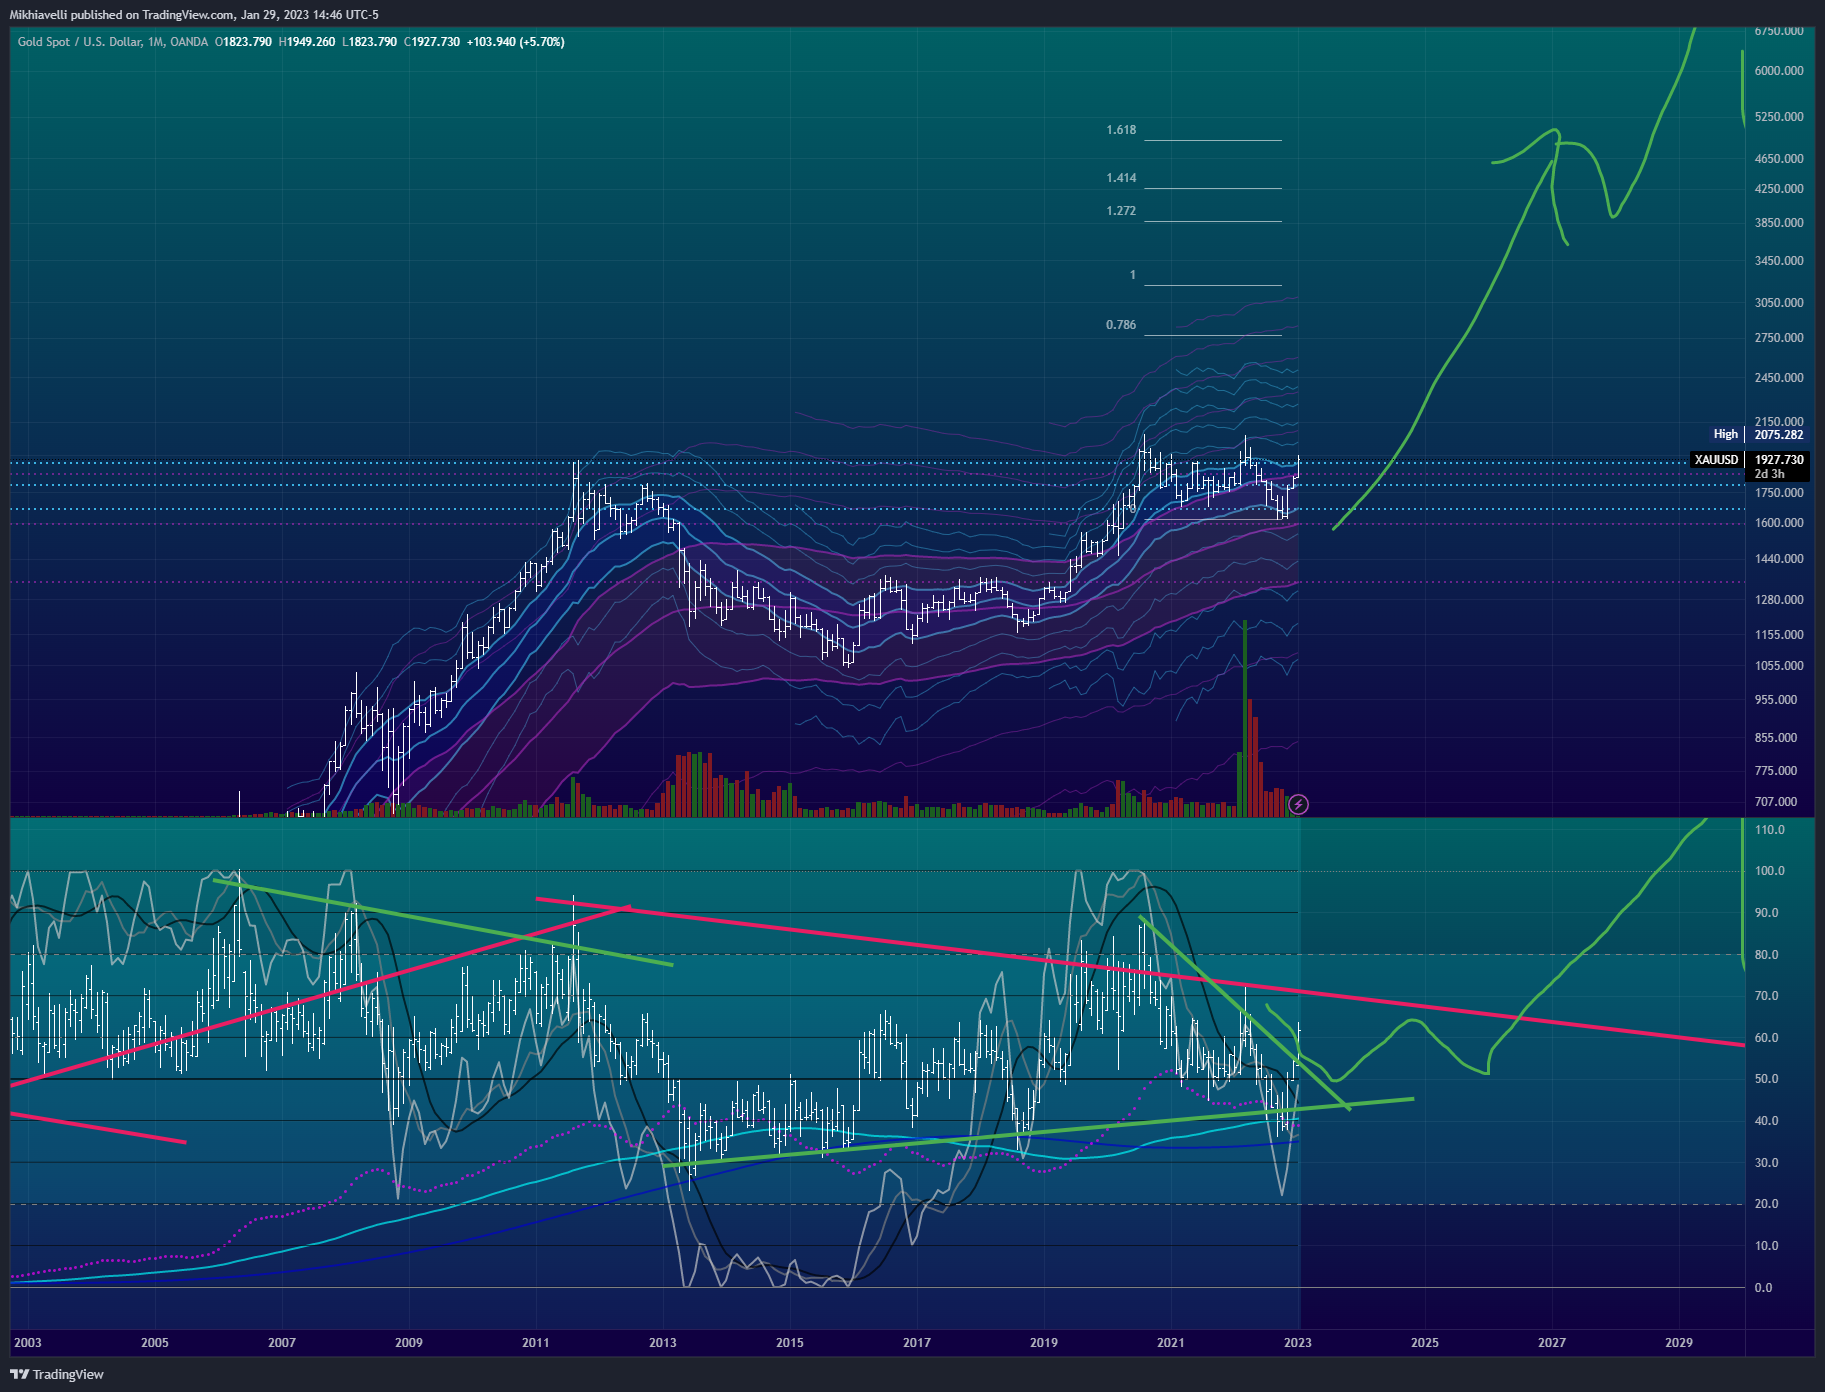Click the 2013 label on the time axis
This screenshot has width=1825, height=1392.
[662, 1342]
